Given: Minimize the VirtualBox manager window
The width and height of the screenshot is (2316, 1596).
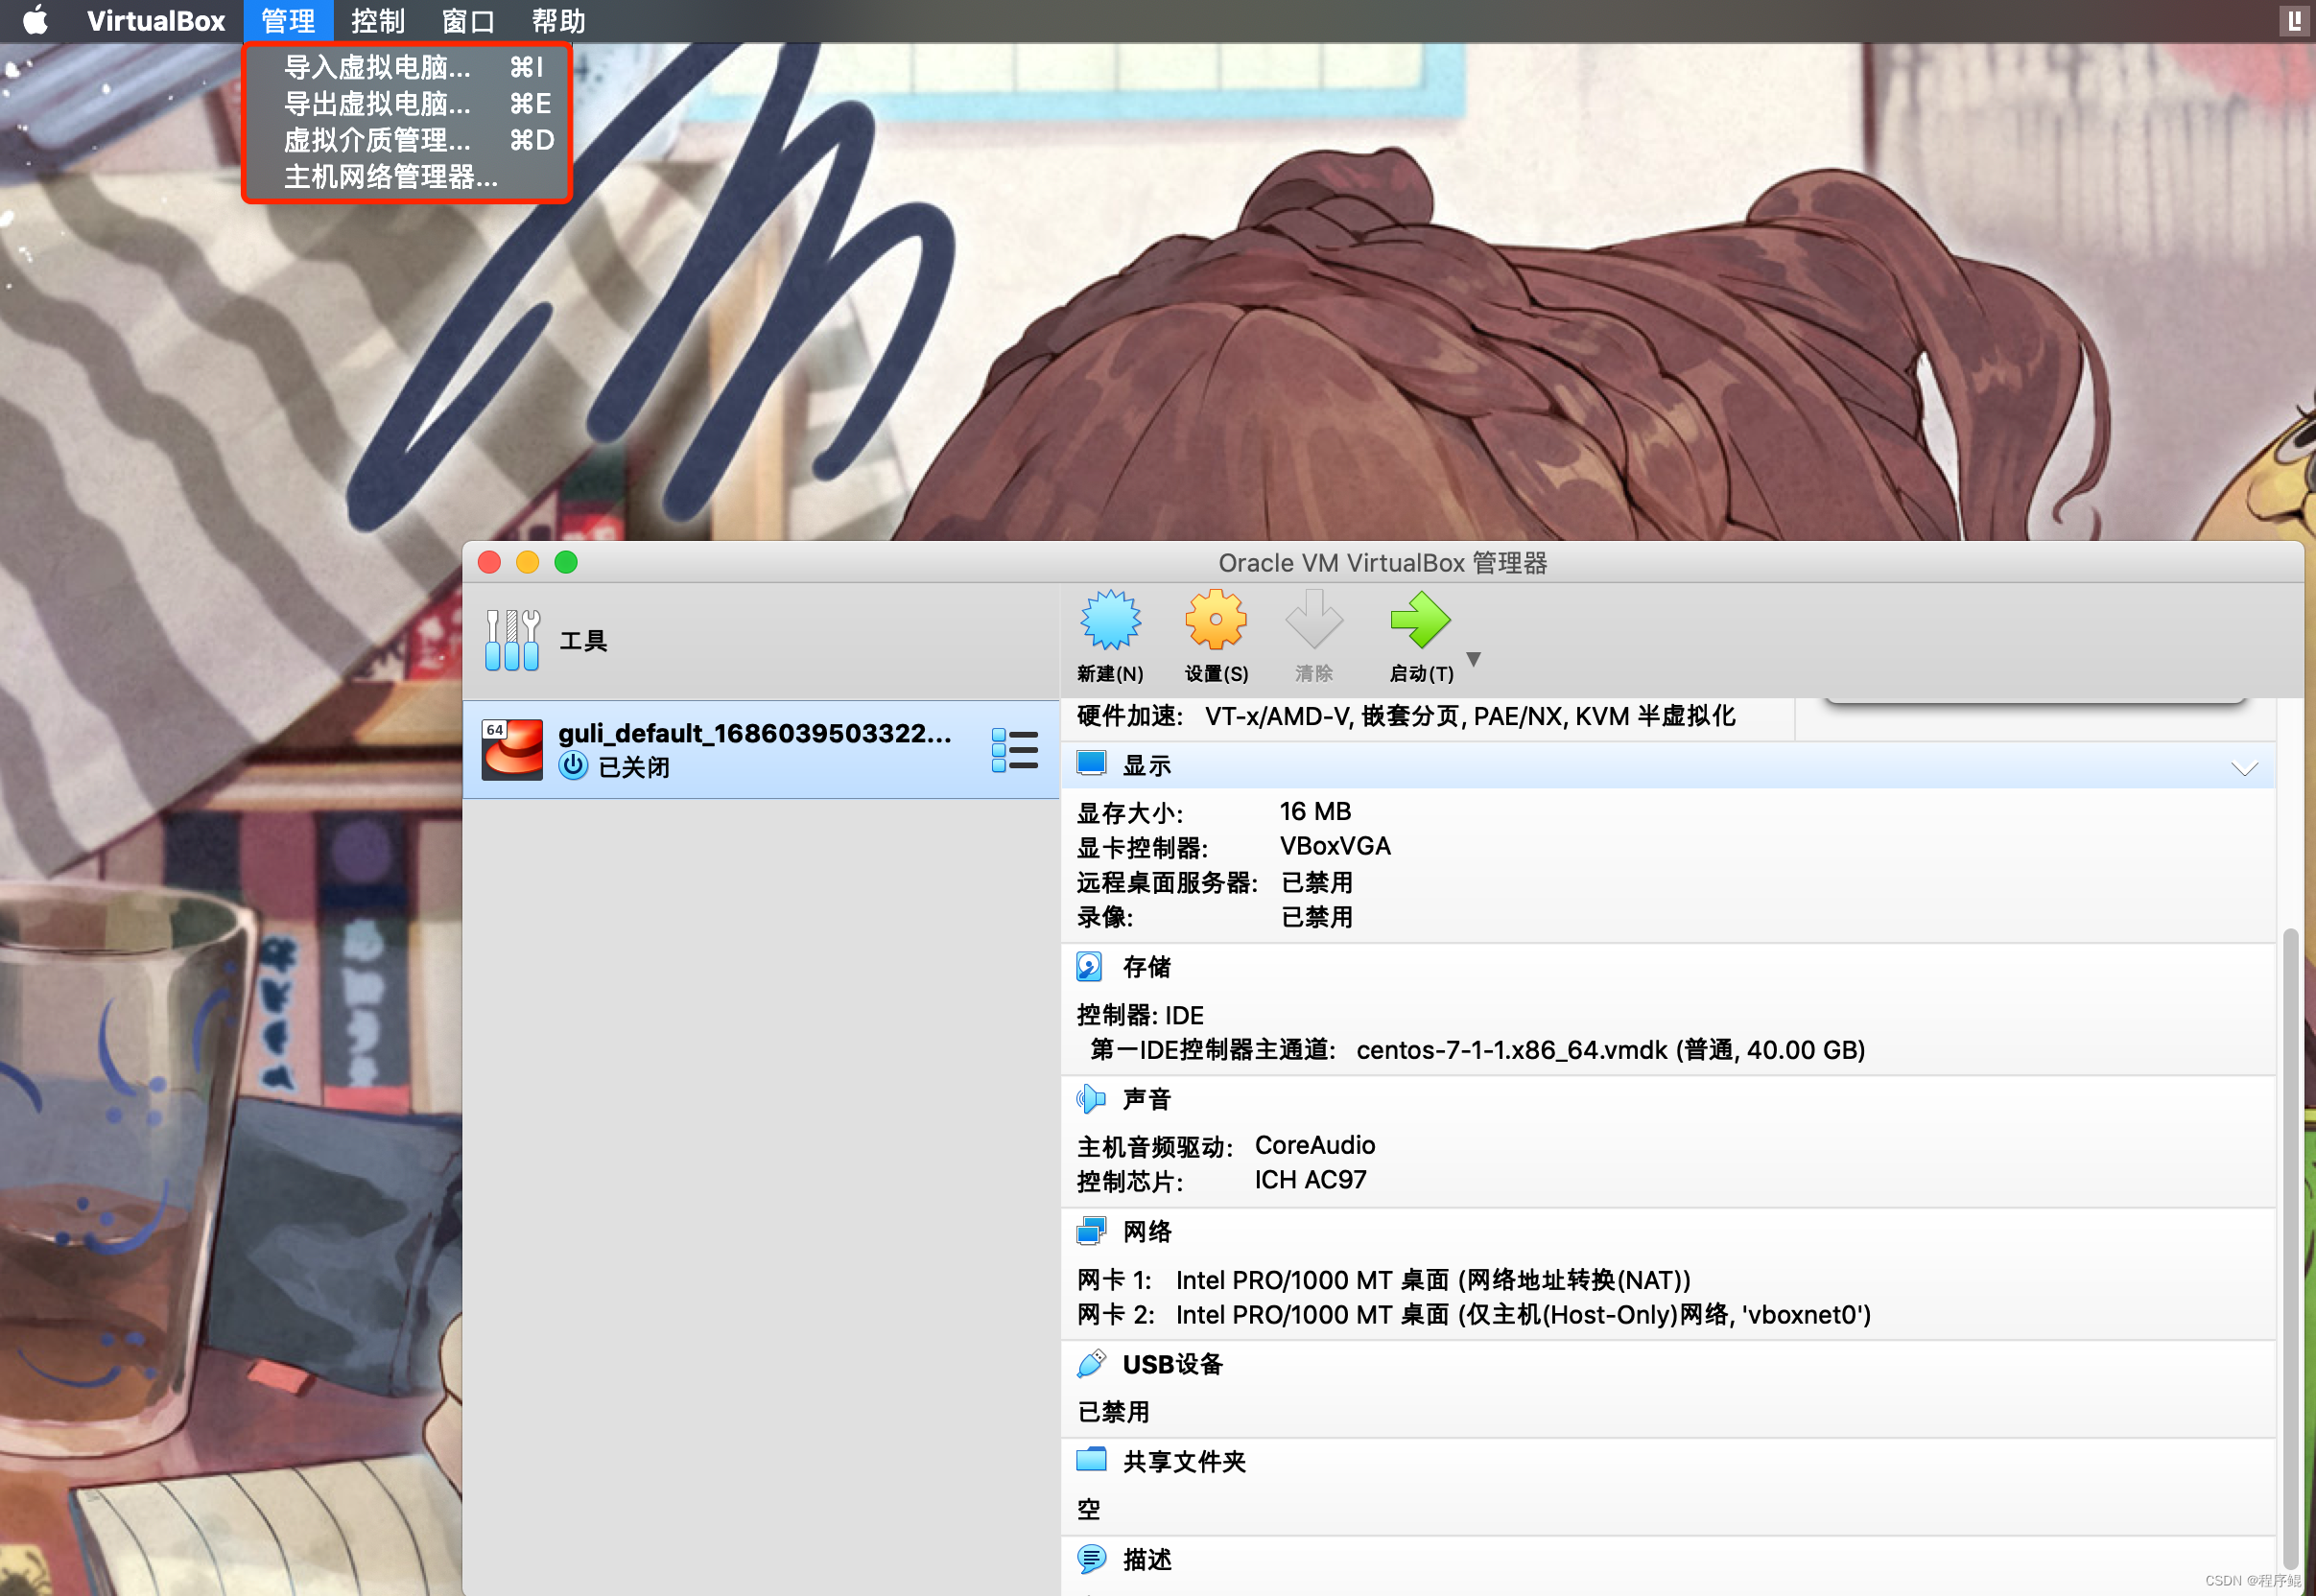Looking at the screenshot, I should point(527,562).
